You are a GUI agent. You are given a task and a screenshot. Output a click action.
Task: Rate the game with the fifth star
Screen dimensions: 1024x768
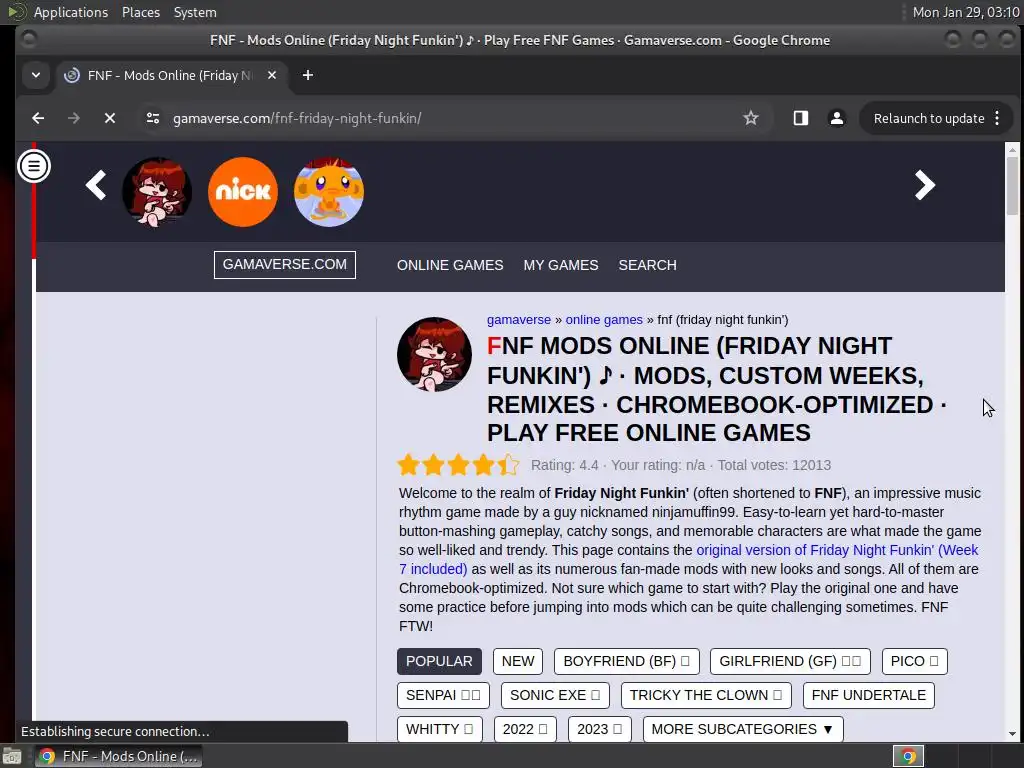coord(508,465)
